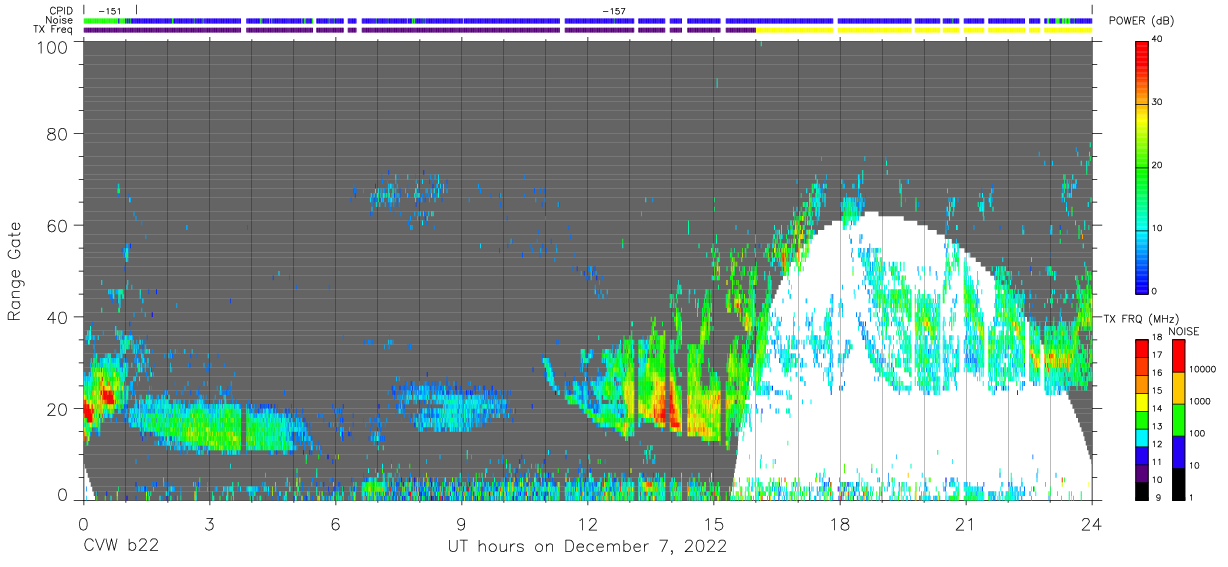The width and height of the screenshot is (1228, 567).
Task: Pick the NOISE color scale bar
Action: pyautogui.click(x=1179, y=419)
